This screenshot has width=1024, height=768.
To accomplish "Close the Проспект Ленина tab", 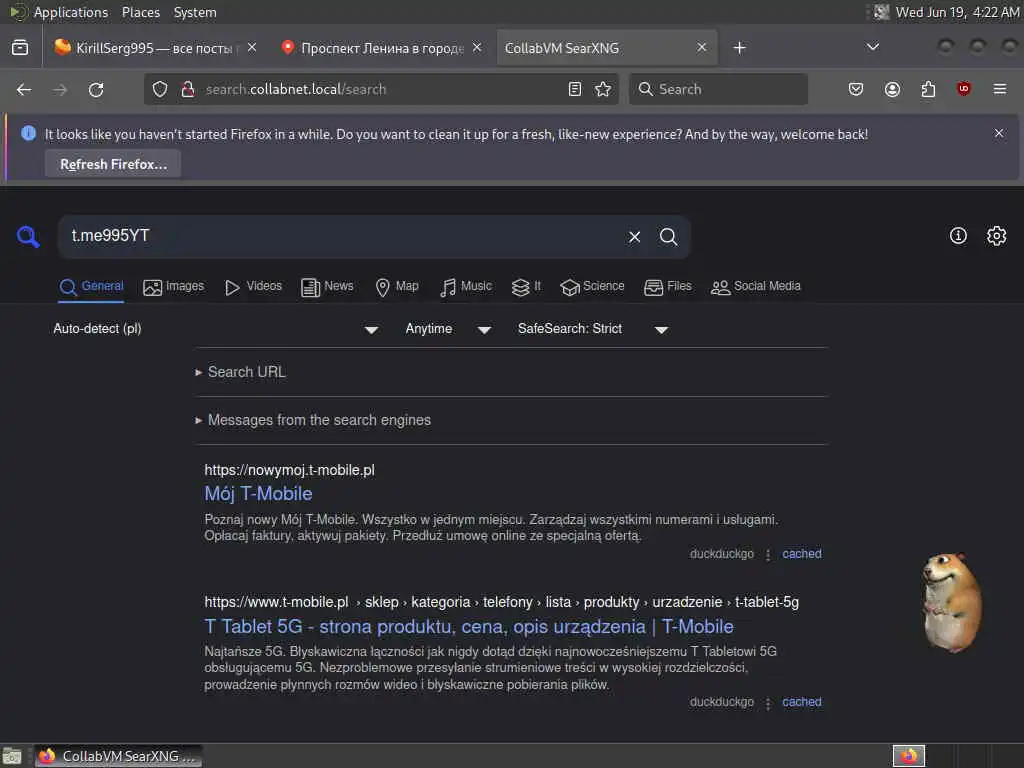I will click(x=477, y=48).
